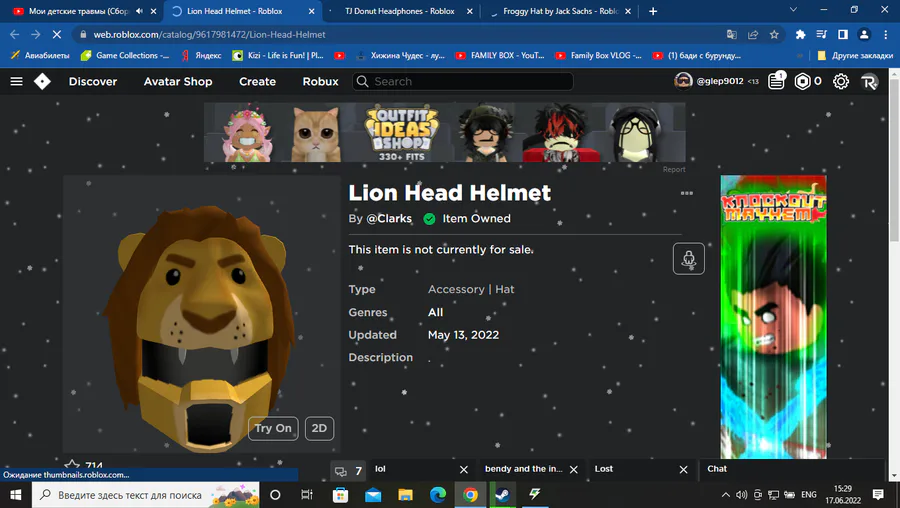This screenshot has width=900, height=508.
Task: Open FAMILY BOX YouTube bookmark
Action: click(x=500, y=56)
